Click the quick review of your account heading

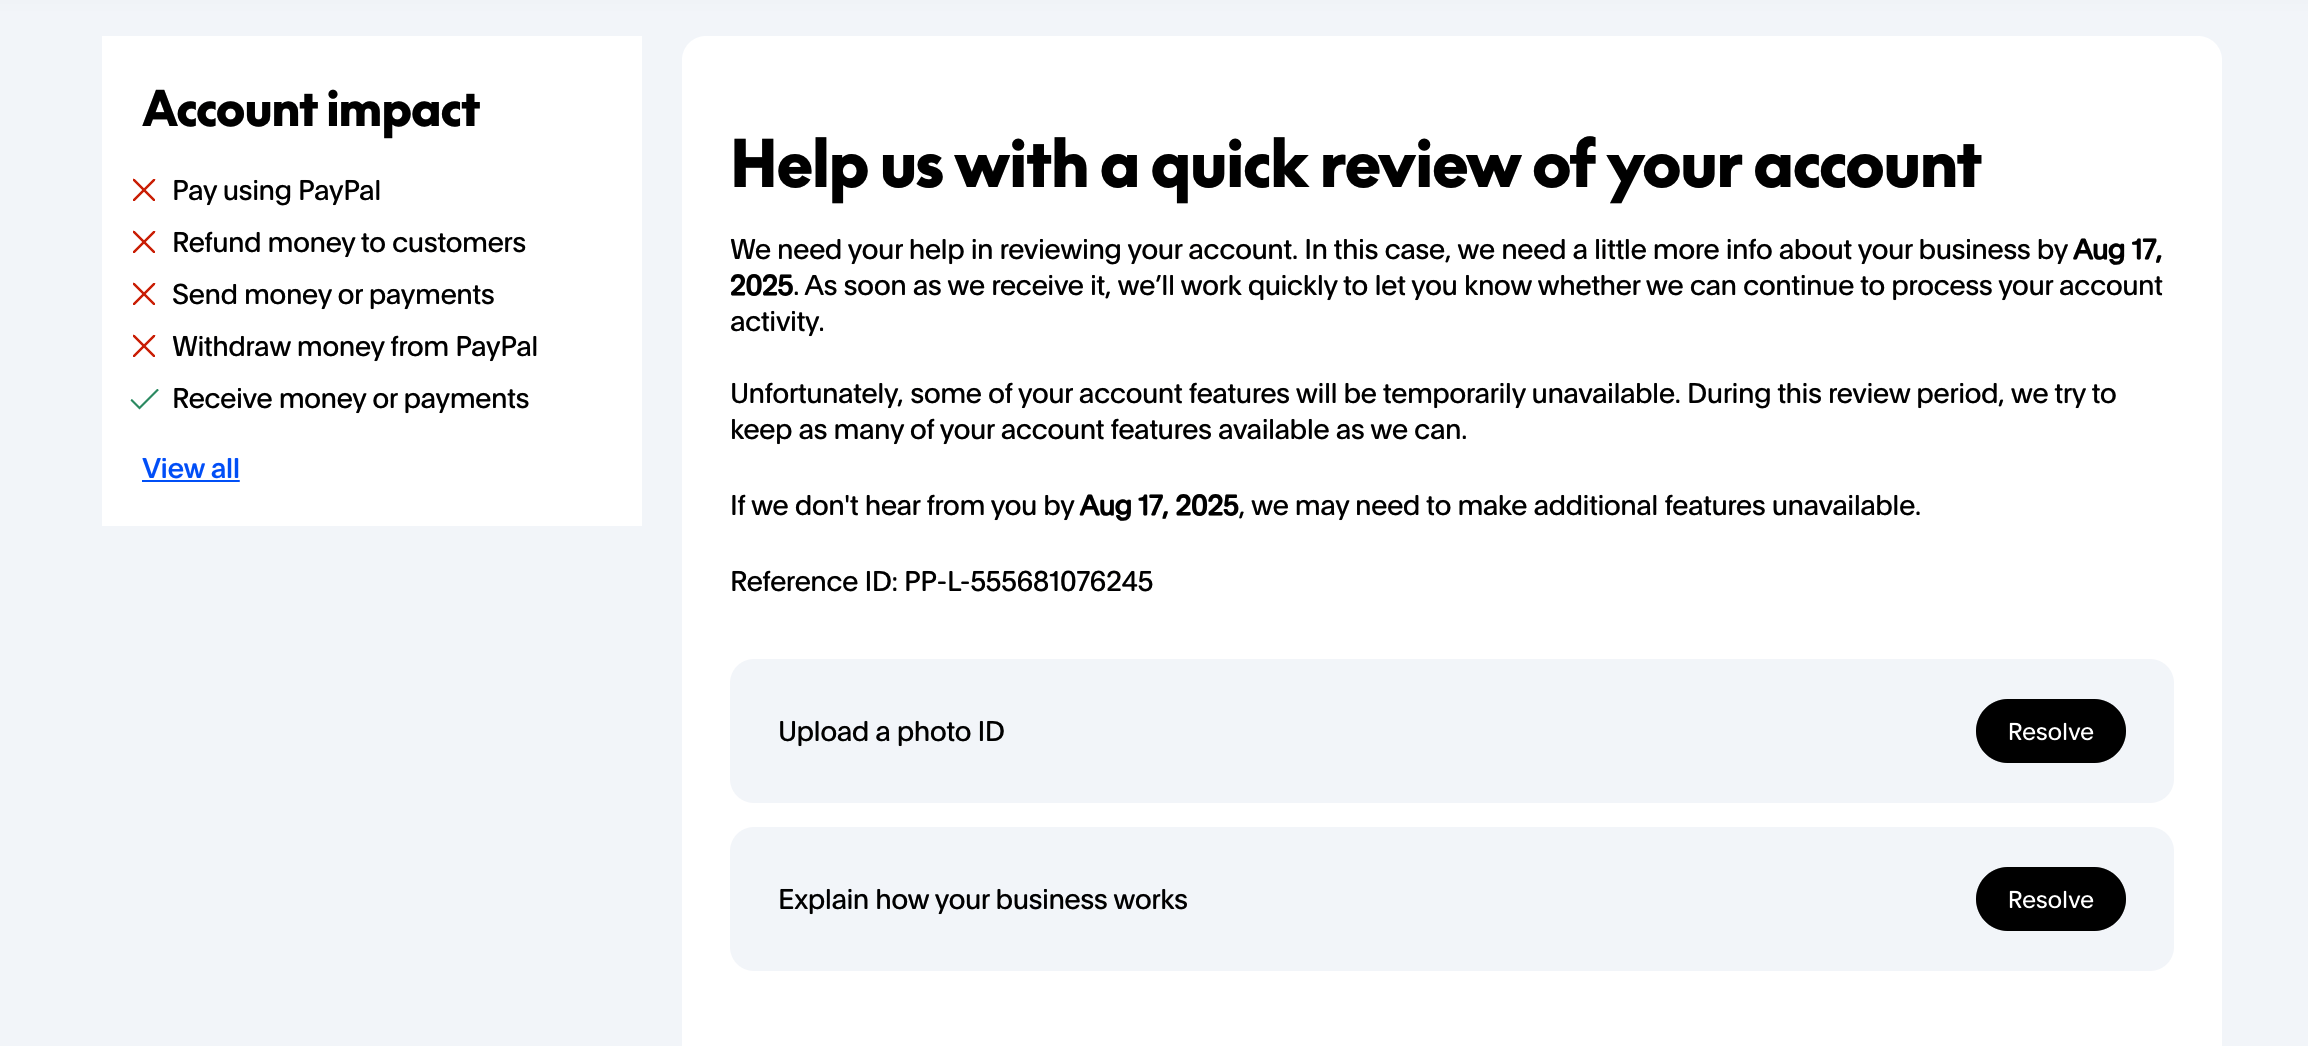pos(1355,165)
